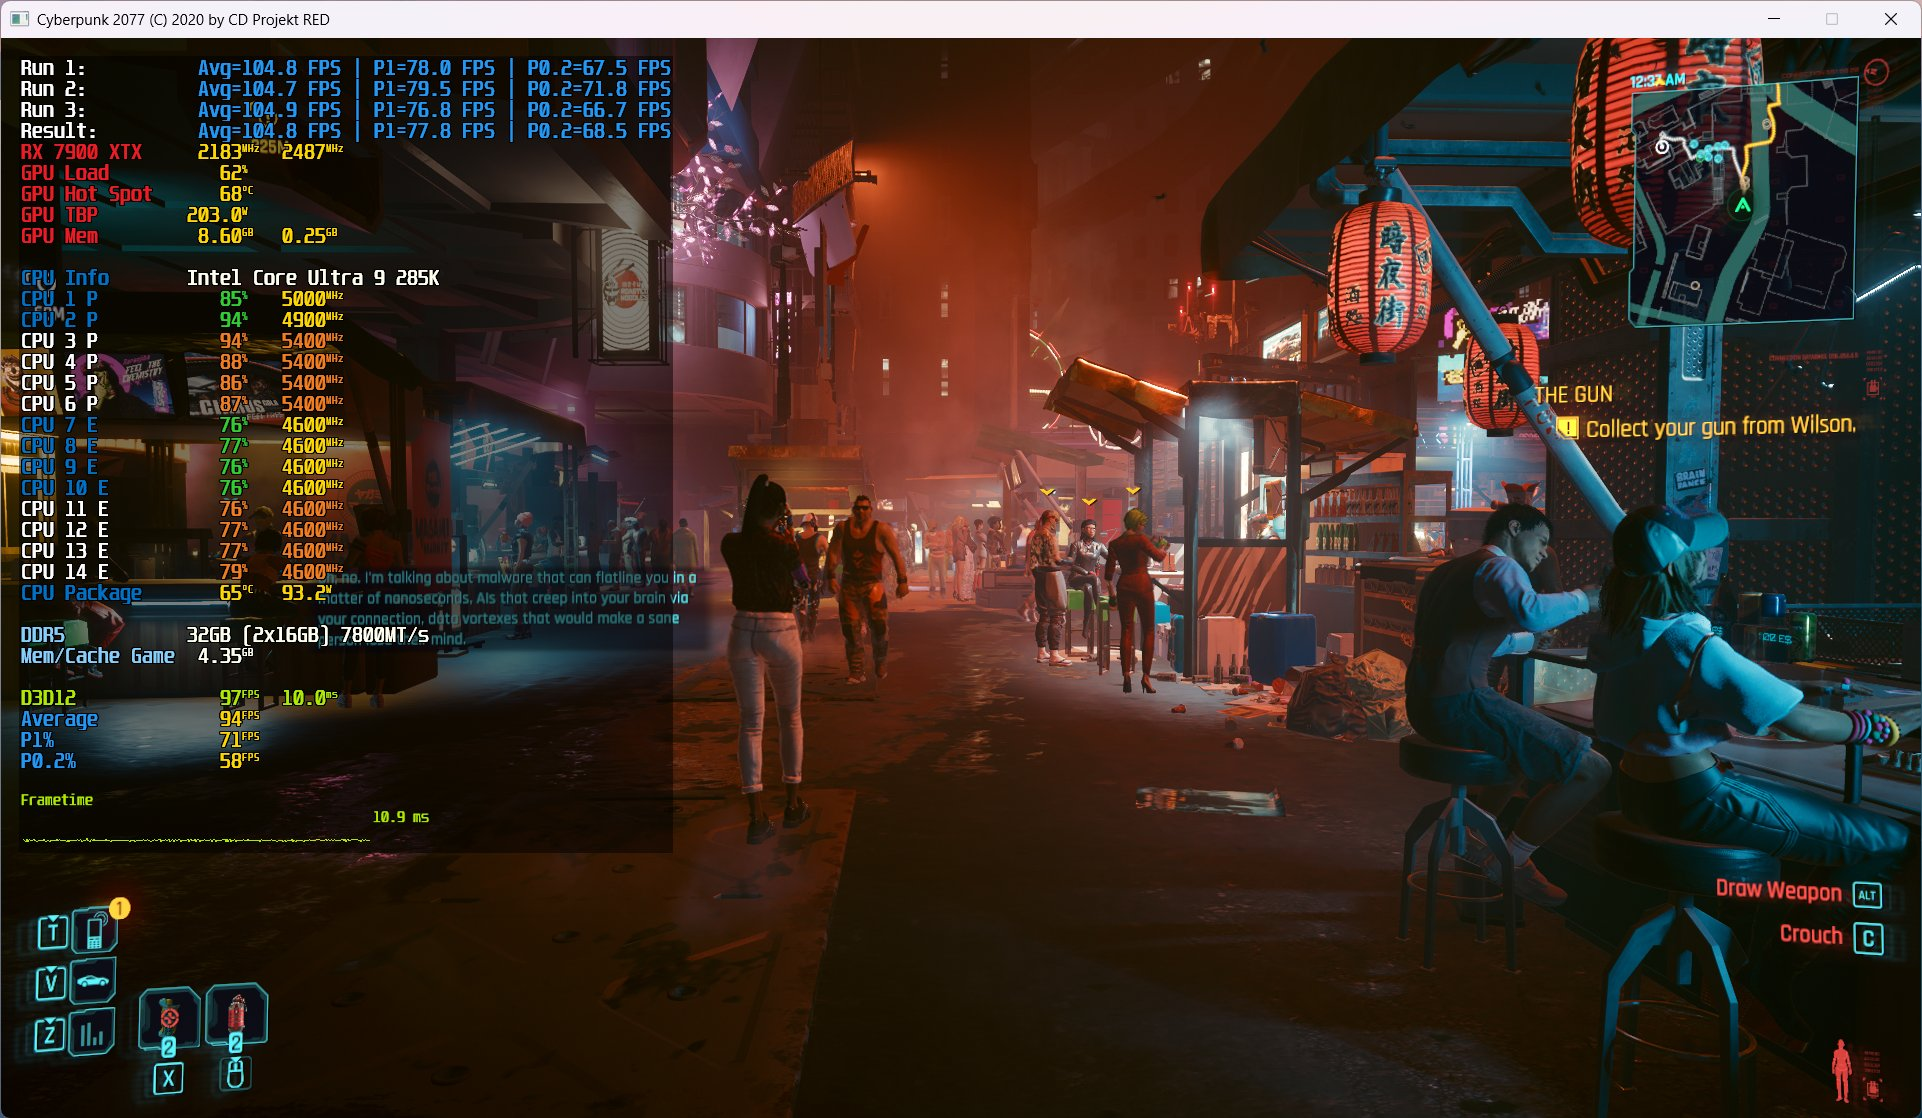Click the C key icon next to Crouch
This screenshot has height=1118, width=1922.
1868,938
